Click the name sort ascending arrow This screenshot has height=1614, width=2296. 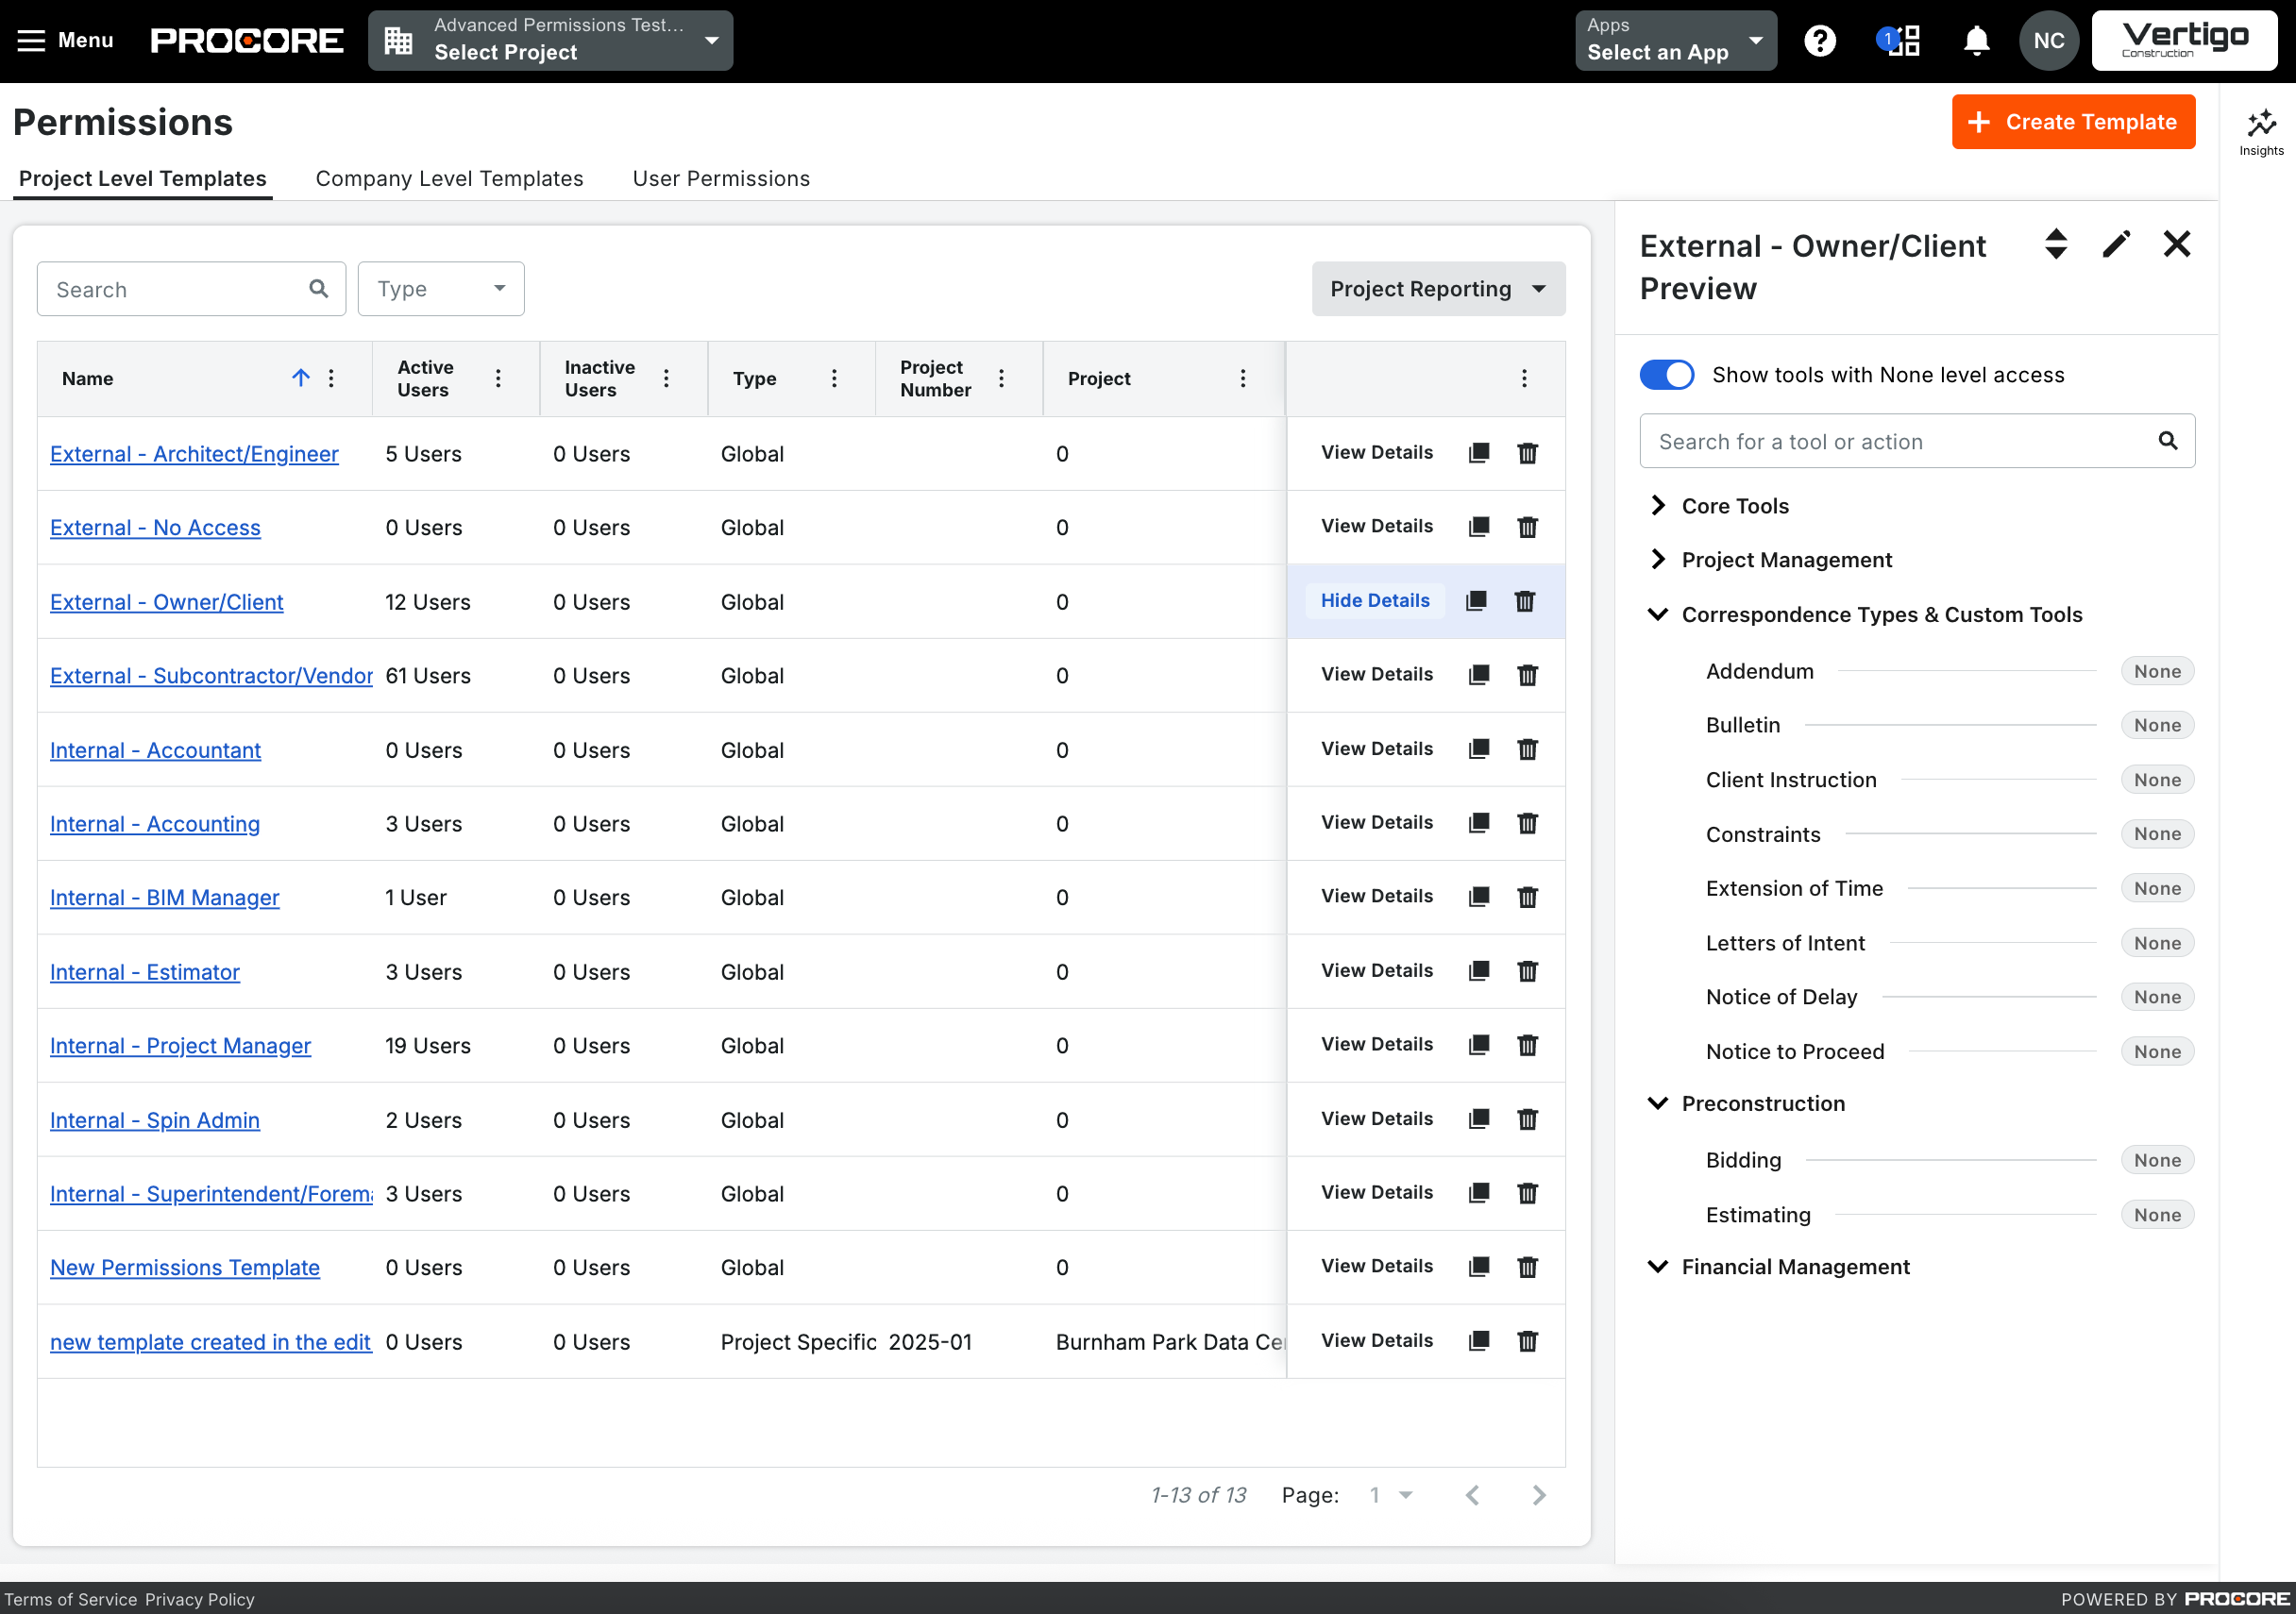click(300, 377)
